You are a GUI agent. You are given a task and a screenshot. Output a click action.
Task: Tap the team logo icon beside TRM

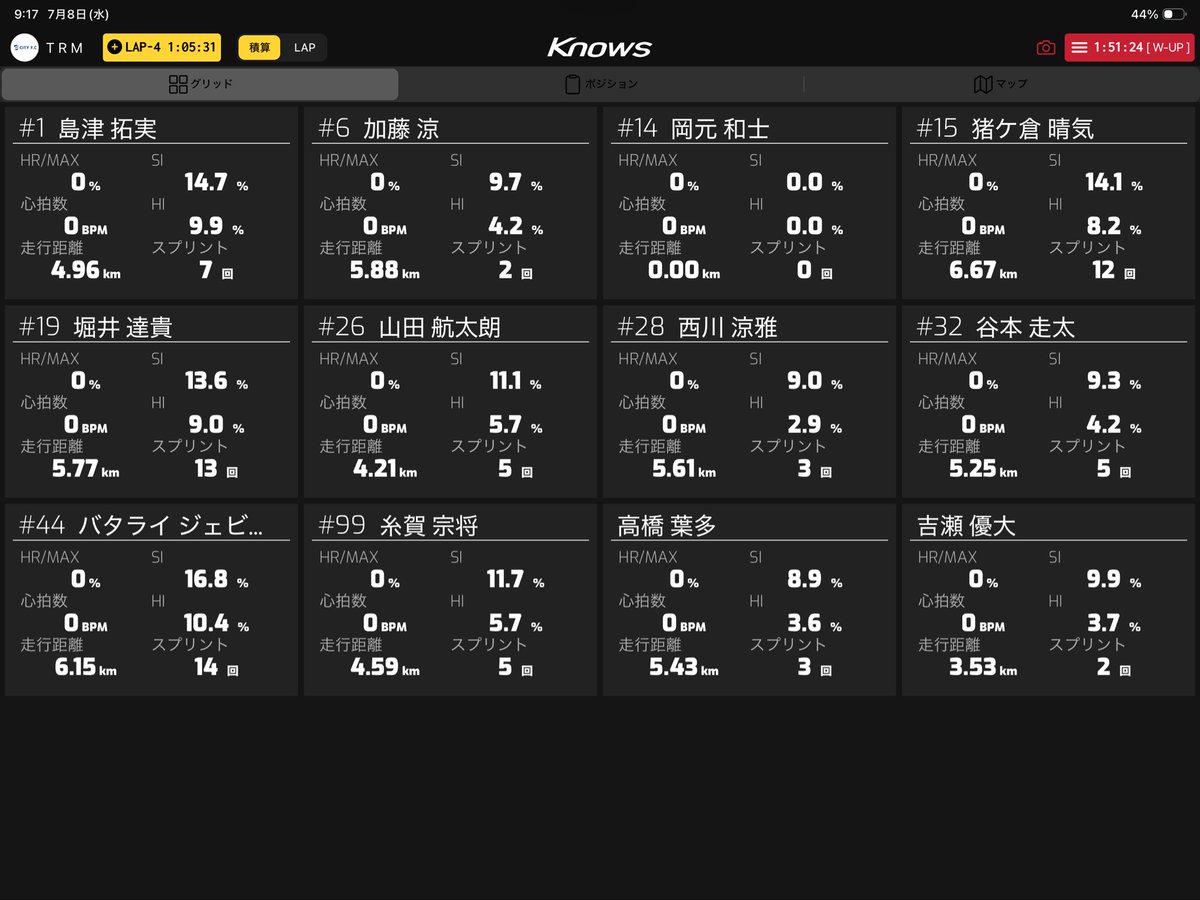click(24, 47)
